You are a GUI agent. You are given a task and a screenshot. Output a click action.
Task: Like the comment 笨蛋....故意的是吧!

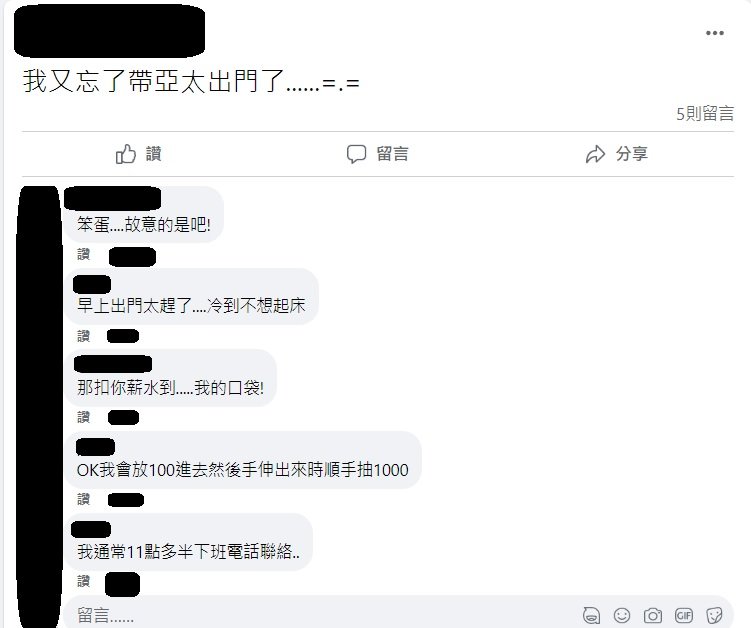[x=83, y=254]
